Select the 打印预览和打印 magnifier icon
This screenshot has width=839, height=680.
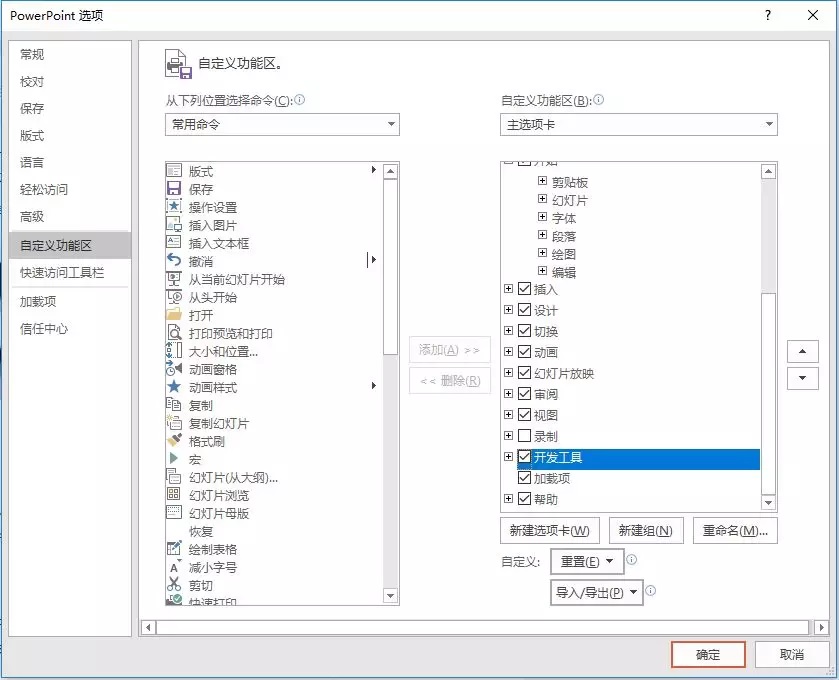click(174, 333)
